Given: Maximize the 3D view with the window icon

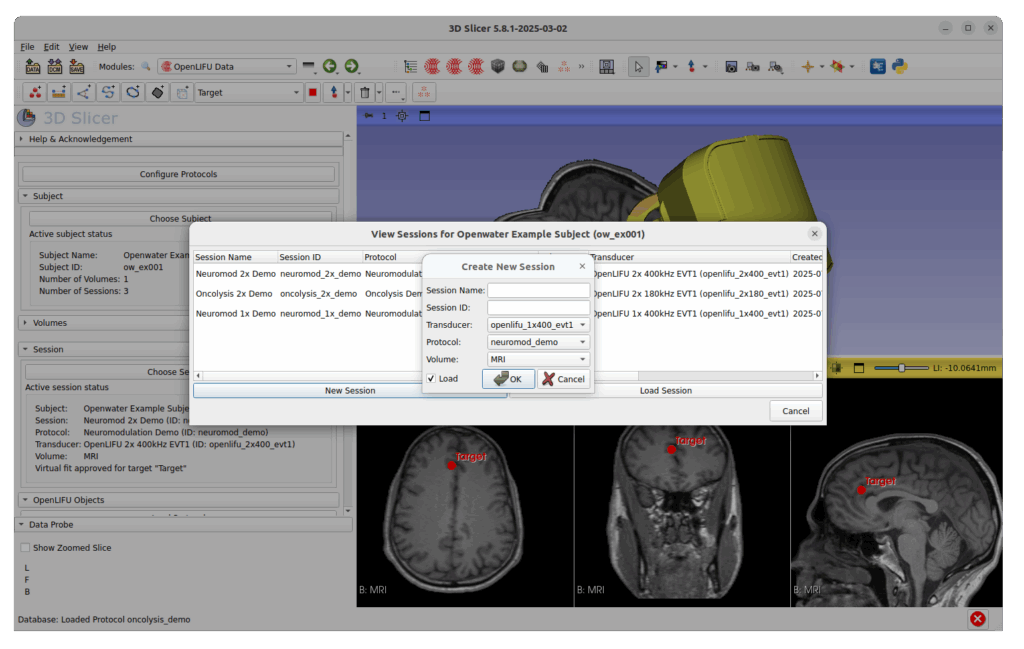Looking at the screenshot, I should (x=424, y=116).
